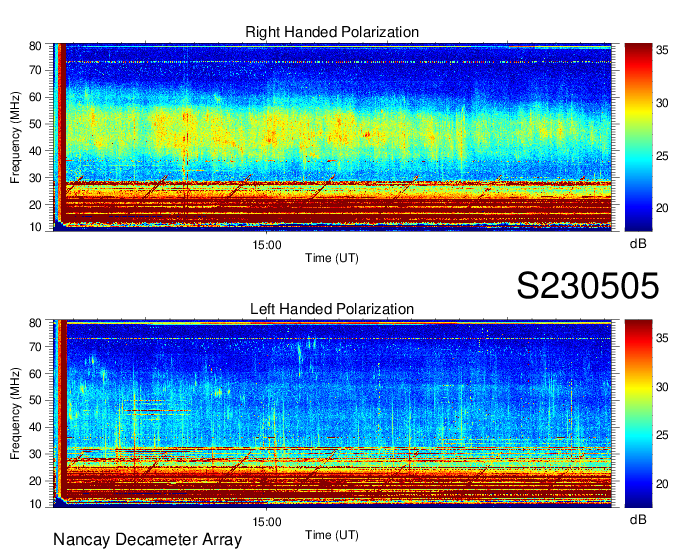
Task: Click "Time (UT)" under the Left Handed plot
Action: [332, 535]
